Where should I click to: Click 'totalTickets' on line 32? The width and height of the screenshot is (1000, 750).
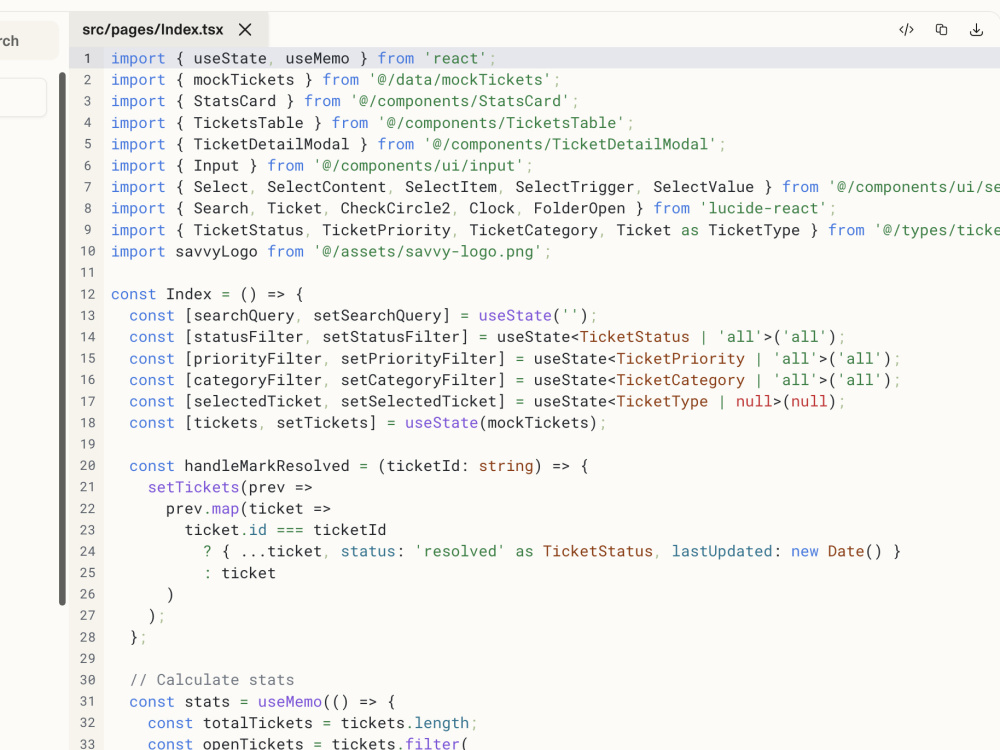(258, 723)
